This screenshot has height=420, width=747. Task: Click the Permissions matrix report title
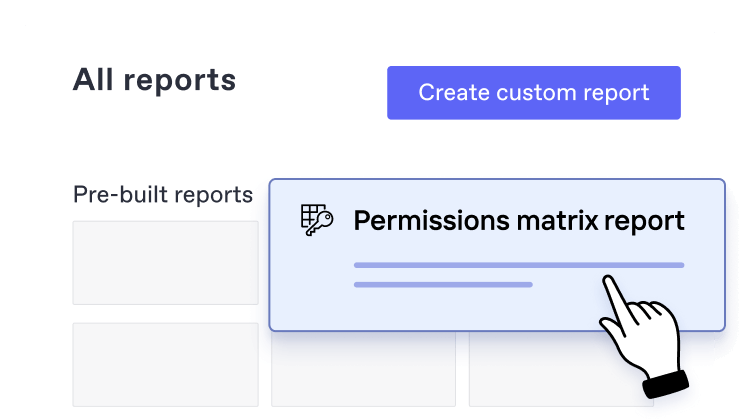coord(519,221)
